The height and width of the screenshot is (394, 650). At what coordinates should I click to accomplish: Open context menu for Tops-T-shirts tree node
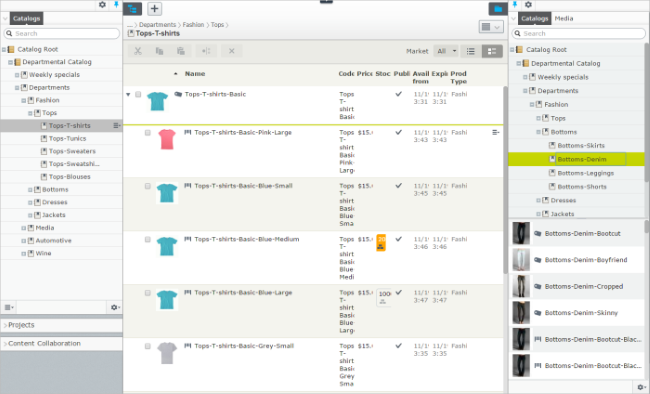pyautogui.click(x=116, y=126)
